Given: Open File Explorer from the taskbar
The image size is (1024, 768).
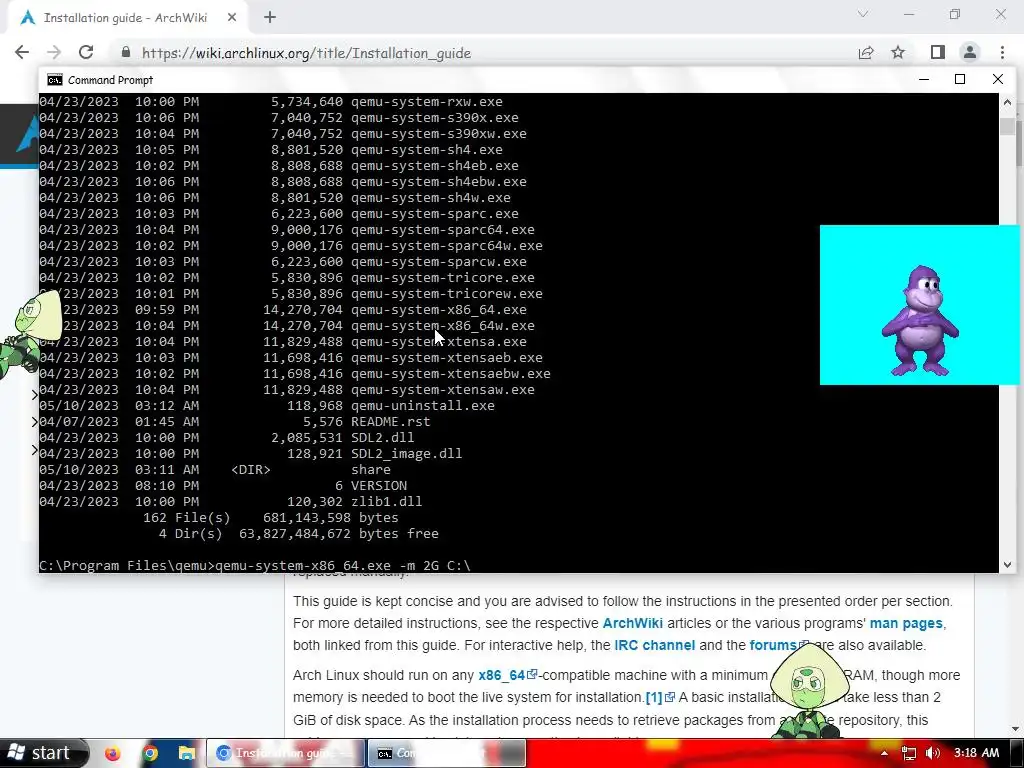Looking at the screenshot, I should [187, 753].
